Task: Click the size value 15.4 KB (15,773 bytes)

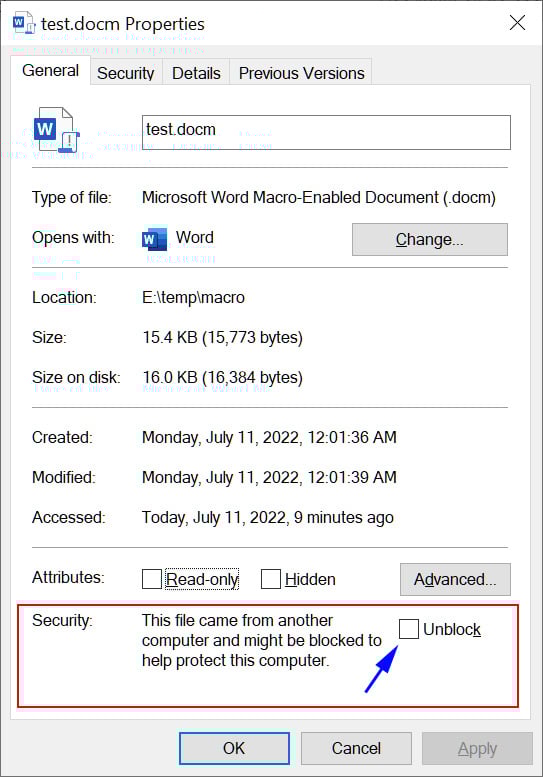Action: tap(222, 338)
